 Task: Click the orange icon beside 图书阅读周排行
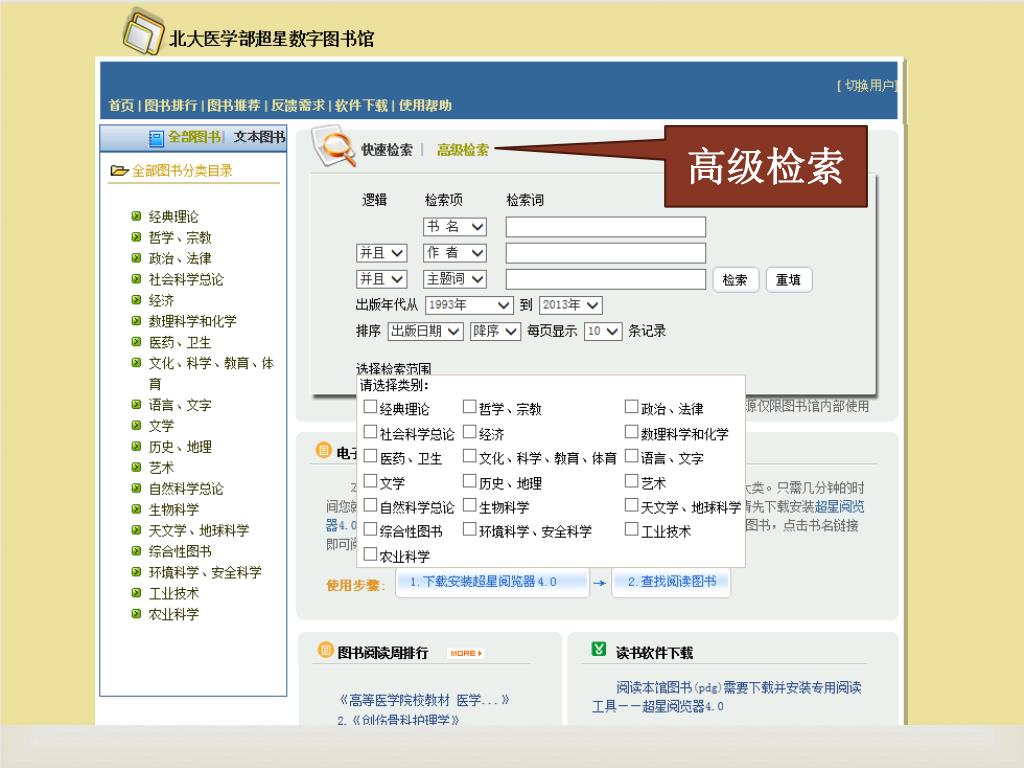coord(325,650)
